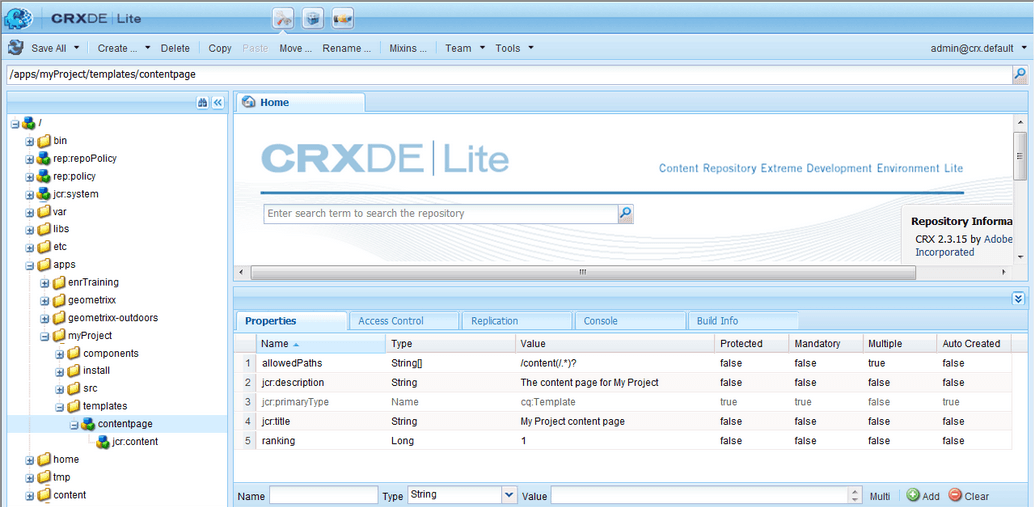Click the Multi label next to Value field
Screen dimensions: 1034x507
tap(880, 496)
